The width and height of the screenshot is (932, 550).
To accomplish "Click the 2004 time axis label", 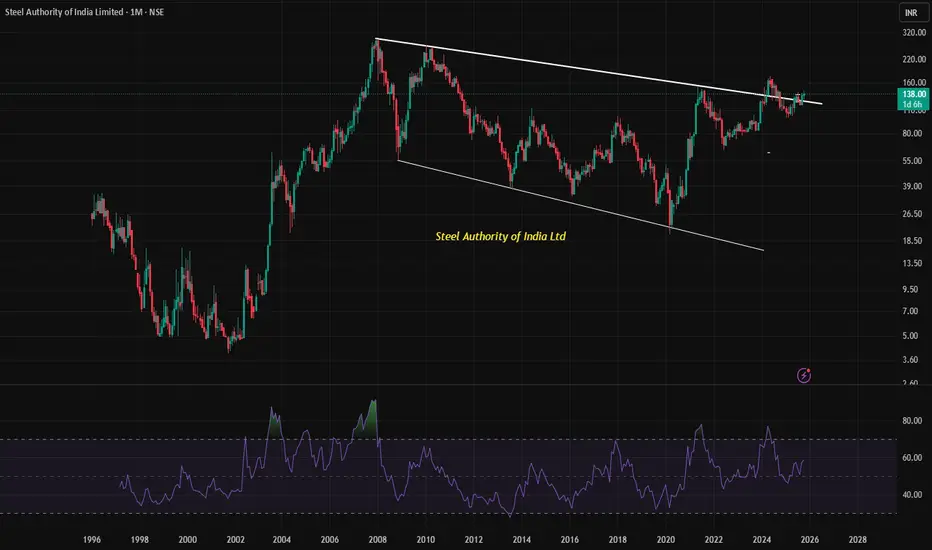I will click(x=282, y=540).
